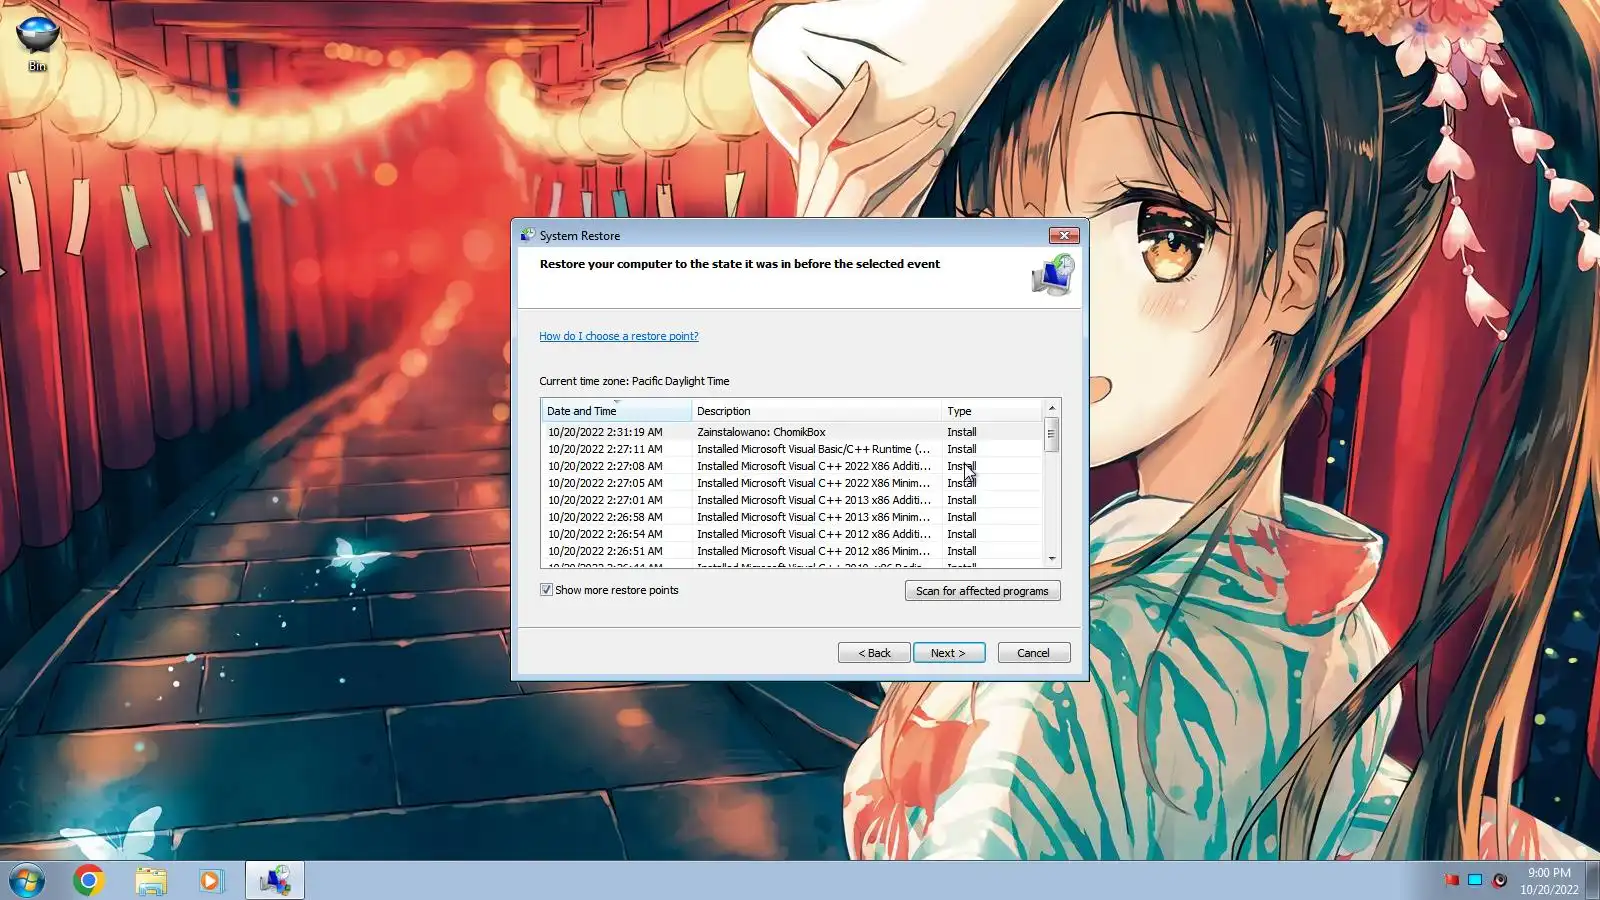The width and height of the screenshot is (1600, 900).
Task: Sort list by the Type column header
Action: coord(991,411)
